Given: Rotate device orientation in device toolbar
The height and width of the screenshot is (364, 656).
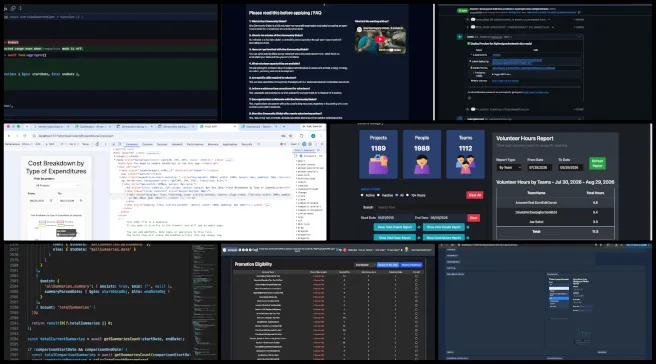Looking at the screenshot, I should coord(97,144).
